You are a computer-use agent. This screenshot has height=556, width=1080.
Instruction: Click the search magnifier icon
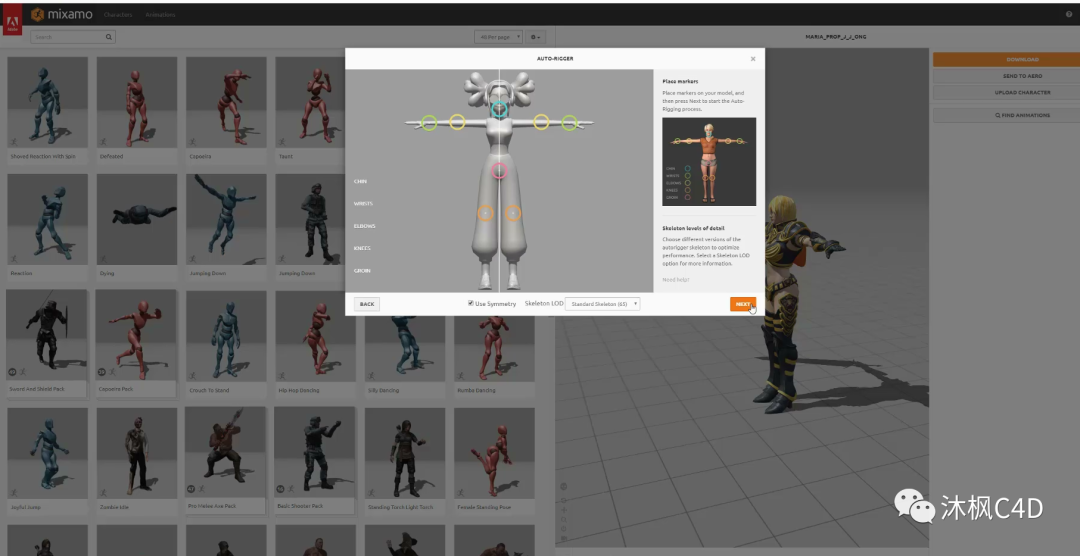108,37
